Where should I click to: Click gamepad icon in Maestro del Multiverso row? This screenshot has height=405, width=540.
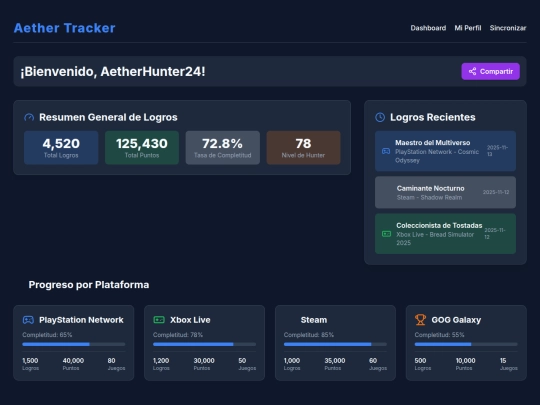click(386, 151)
